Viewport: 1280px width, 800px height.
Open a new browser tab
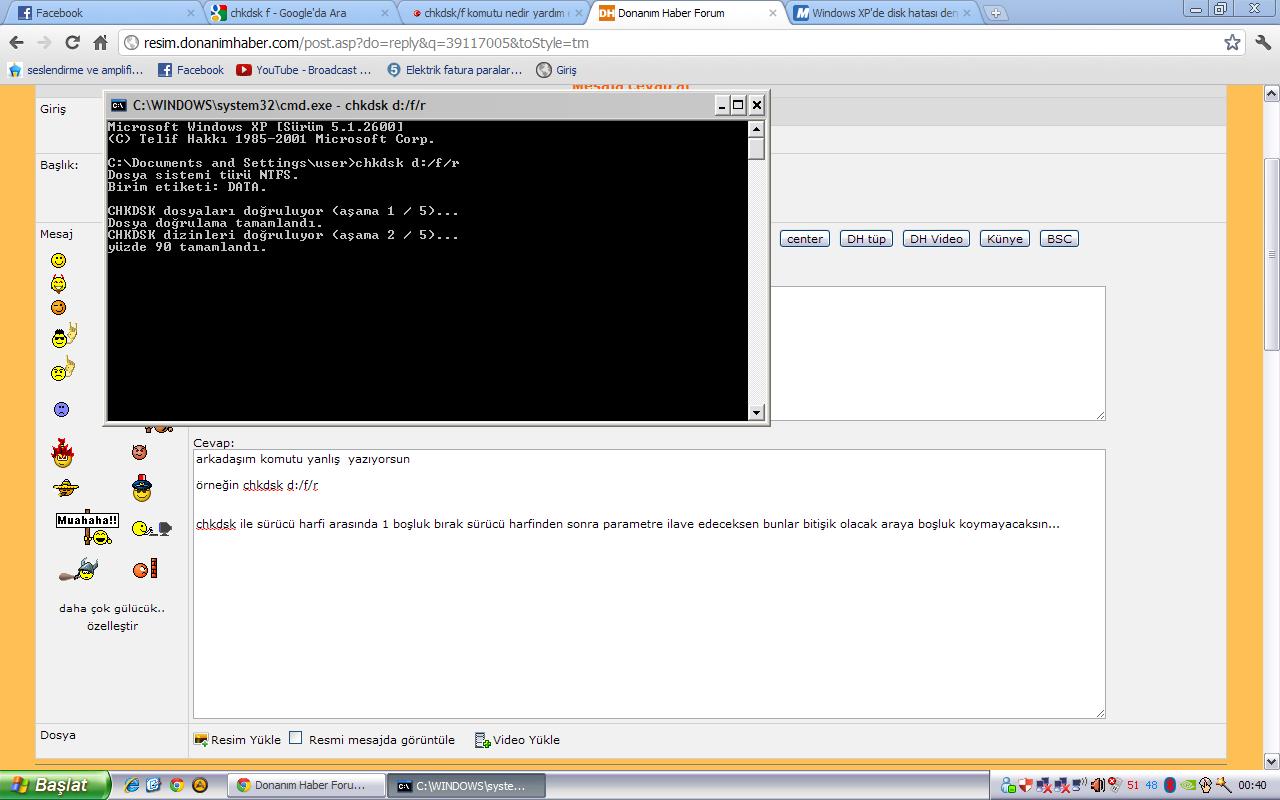(995, 13)
